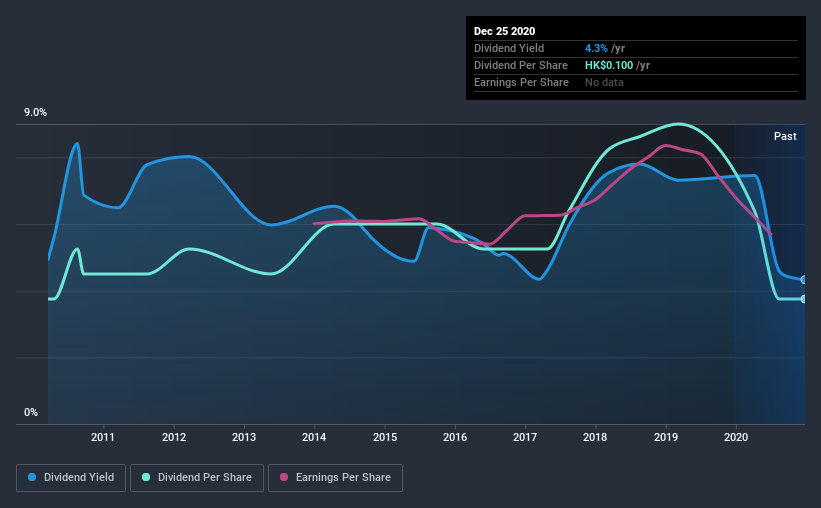Click the 2015 x-axis label
Viewport: 821px width, 508px height.
tap(385, 437)
